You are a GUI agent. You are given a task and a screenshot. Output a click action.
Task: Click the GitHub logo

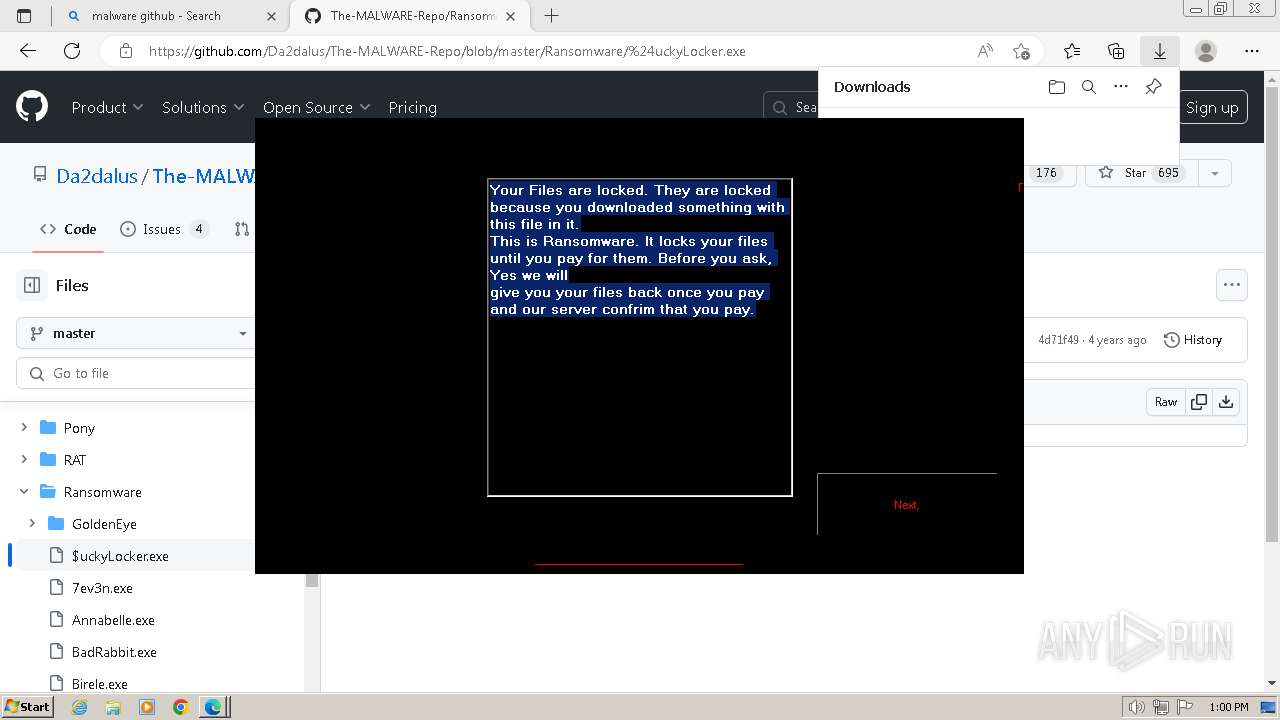tap(32, 107)
